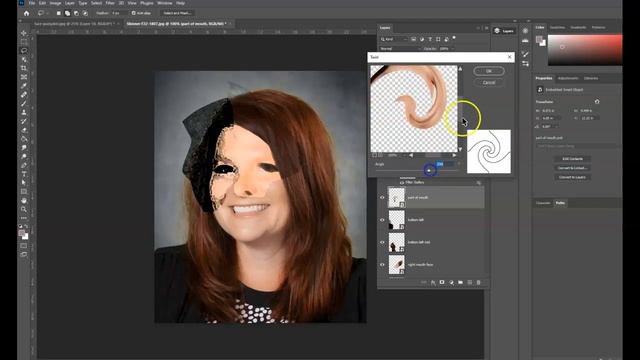Click the Convert to Layers button
640x360 pixels.
[573, 177]
